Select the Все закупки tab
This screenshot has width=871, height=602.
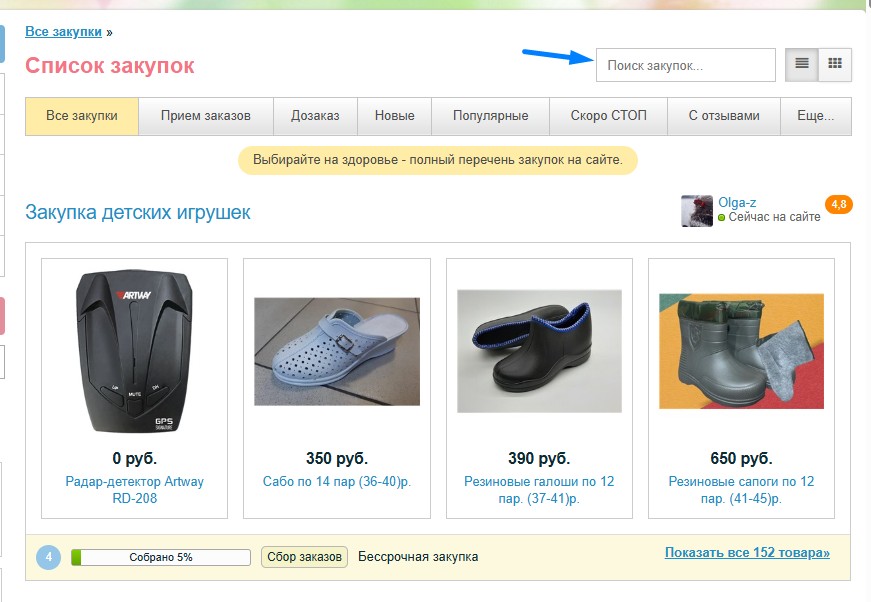click(82, 116)
